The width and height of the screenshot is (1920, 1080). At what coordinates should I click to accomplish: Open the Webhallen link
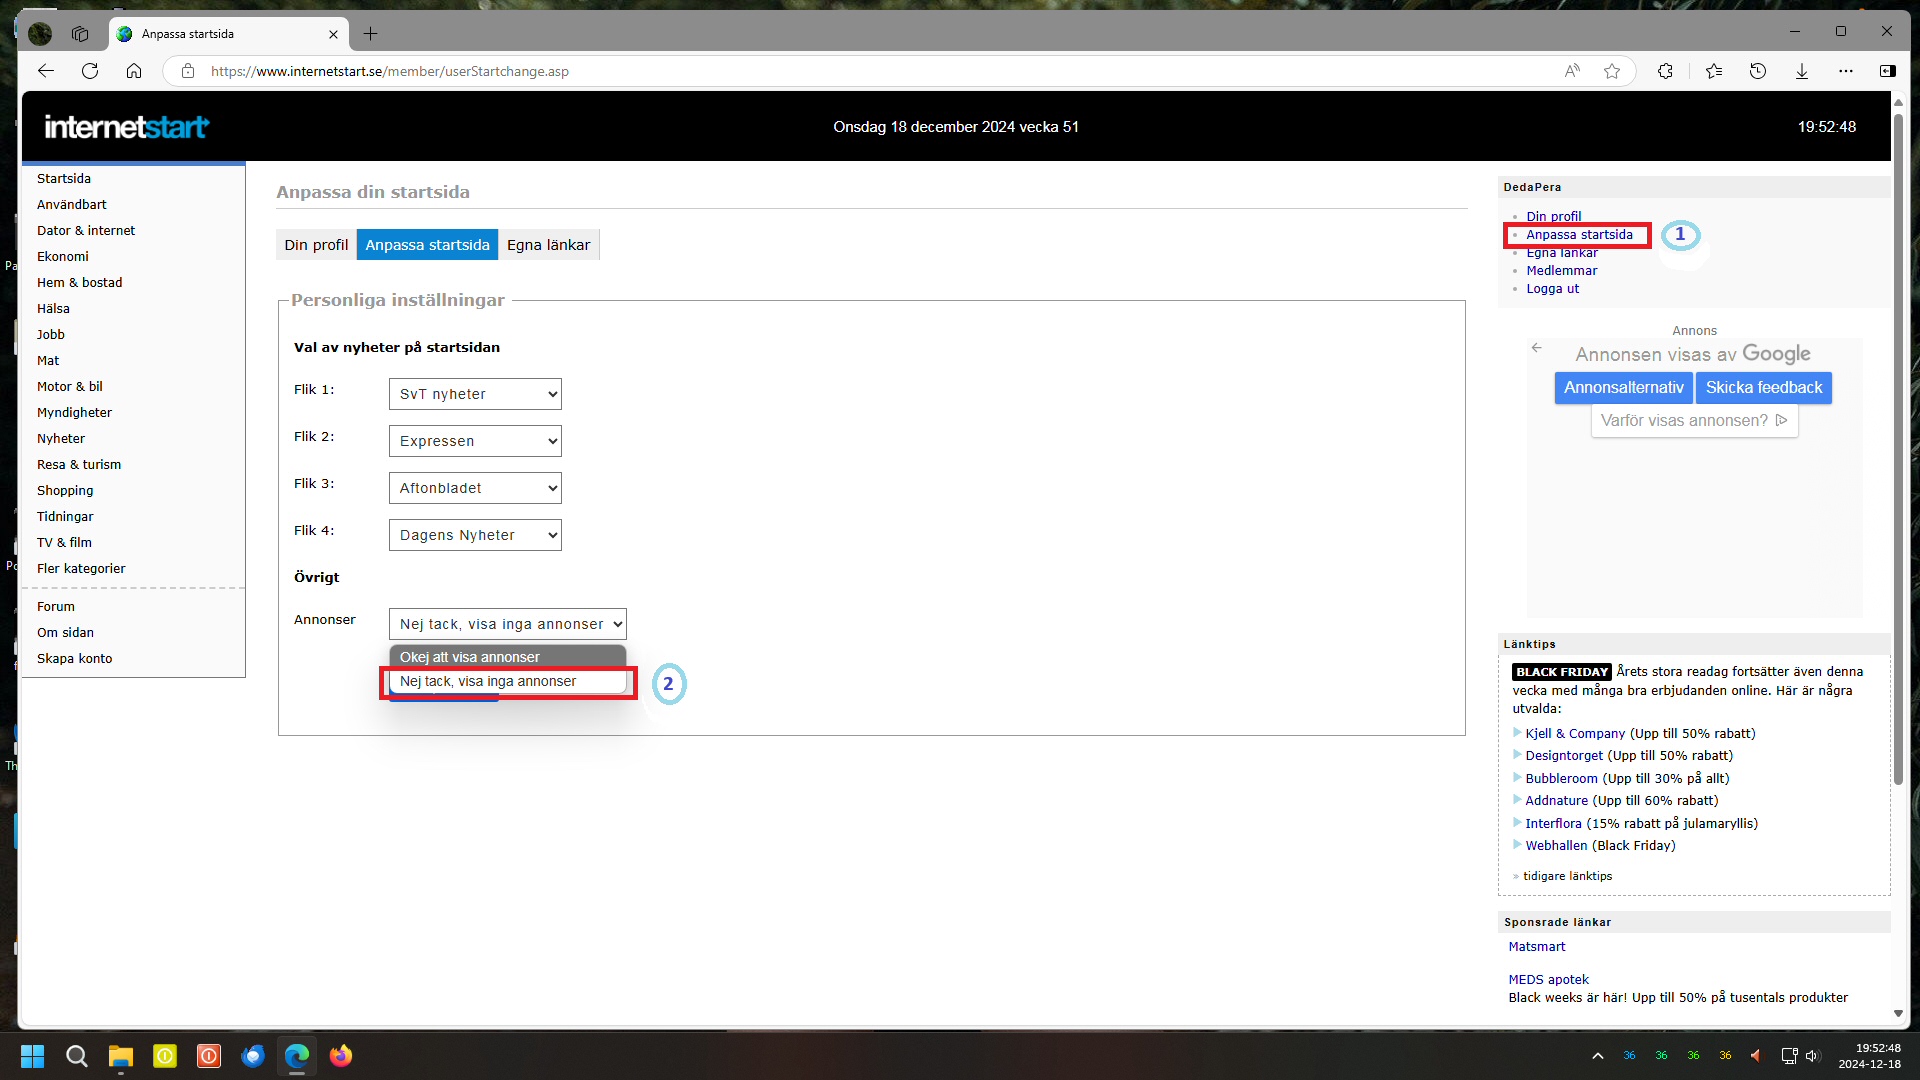click(x=1556, y=846)
